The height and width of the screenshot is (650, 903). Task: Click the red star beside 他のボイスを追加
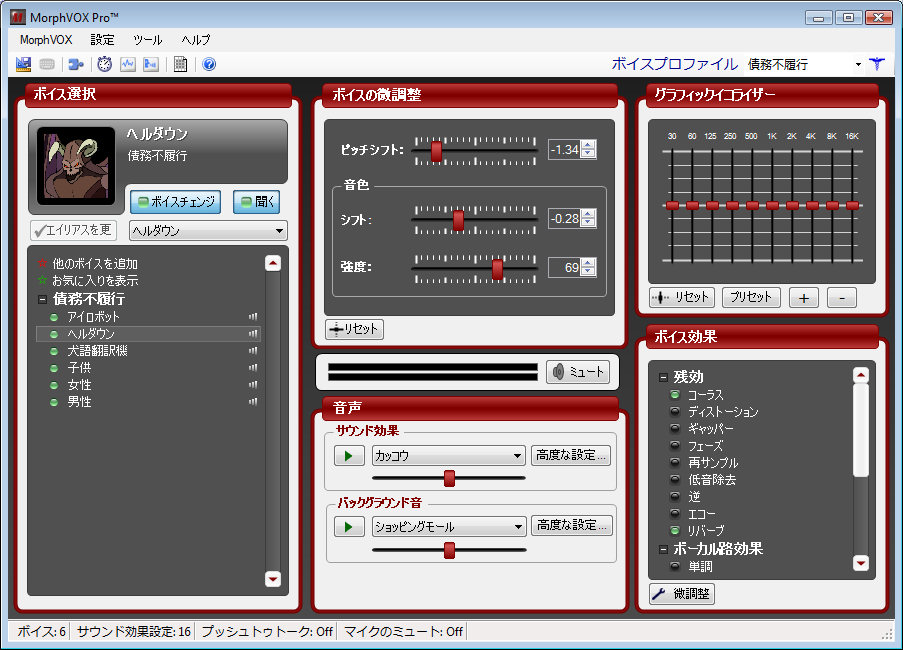[x=42, y=264]
